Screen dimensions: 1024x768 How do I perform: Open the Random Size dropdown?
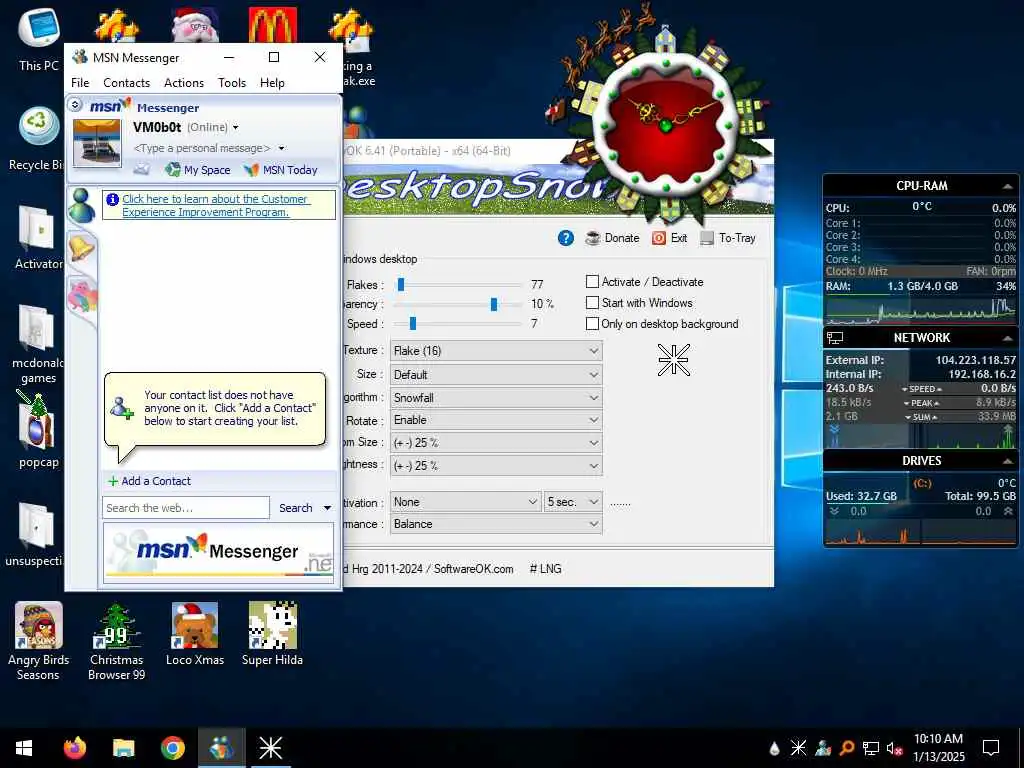(x=496, y=443)
